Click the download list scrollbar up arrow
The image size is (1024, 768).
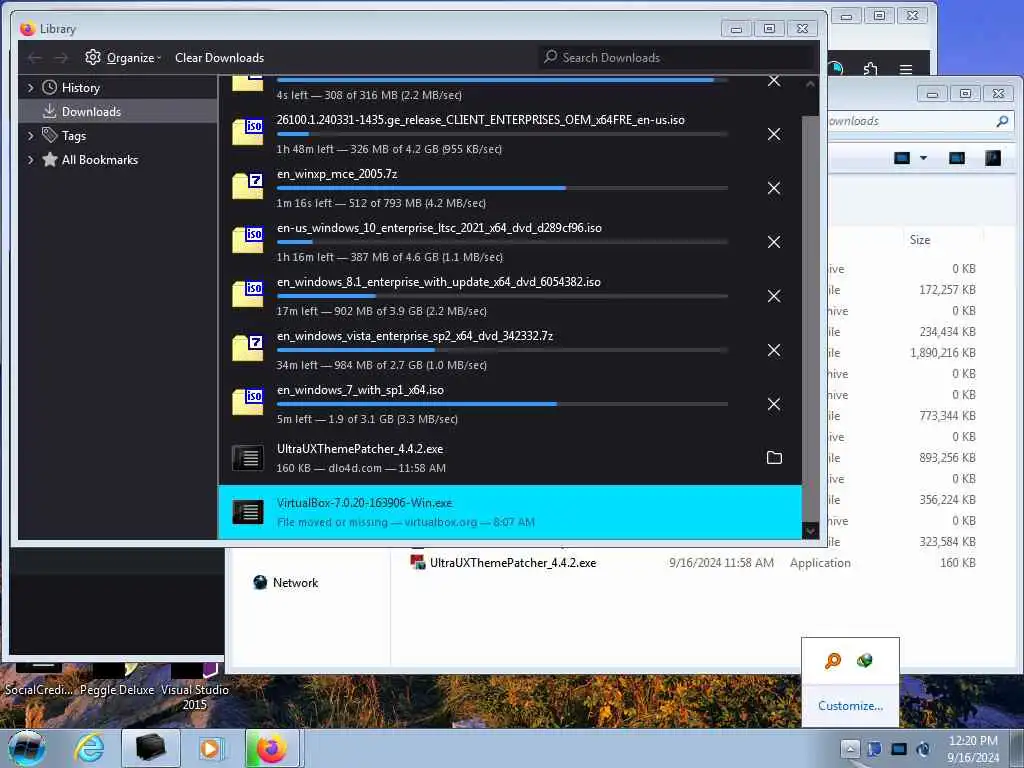pos(810,84)
